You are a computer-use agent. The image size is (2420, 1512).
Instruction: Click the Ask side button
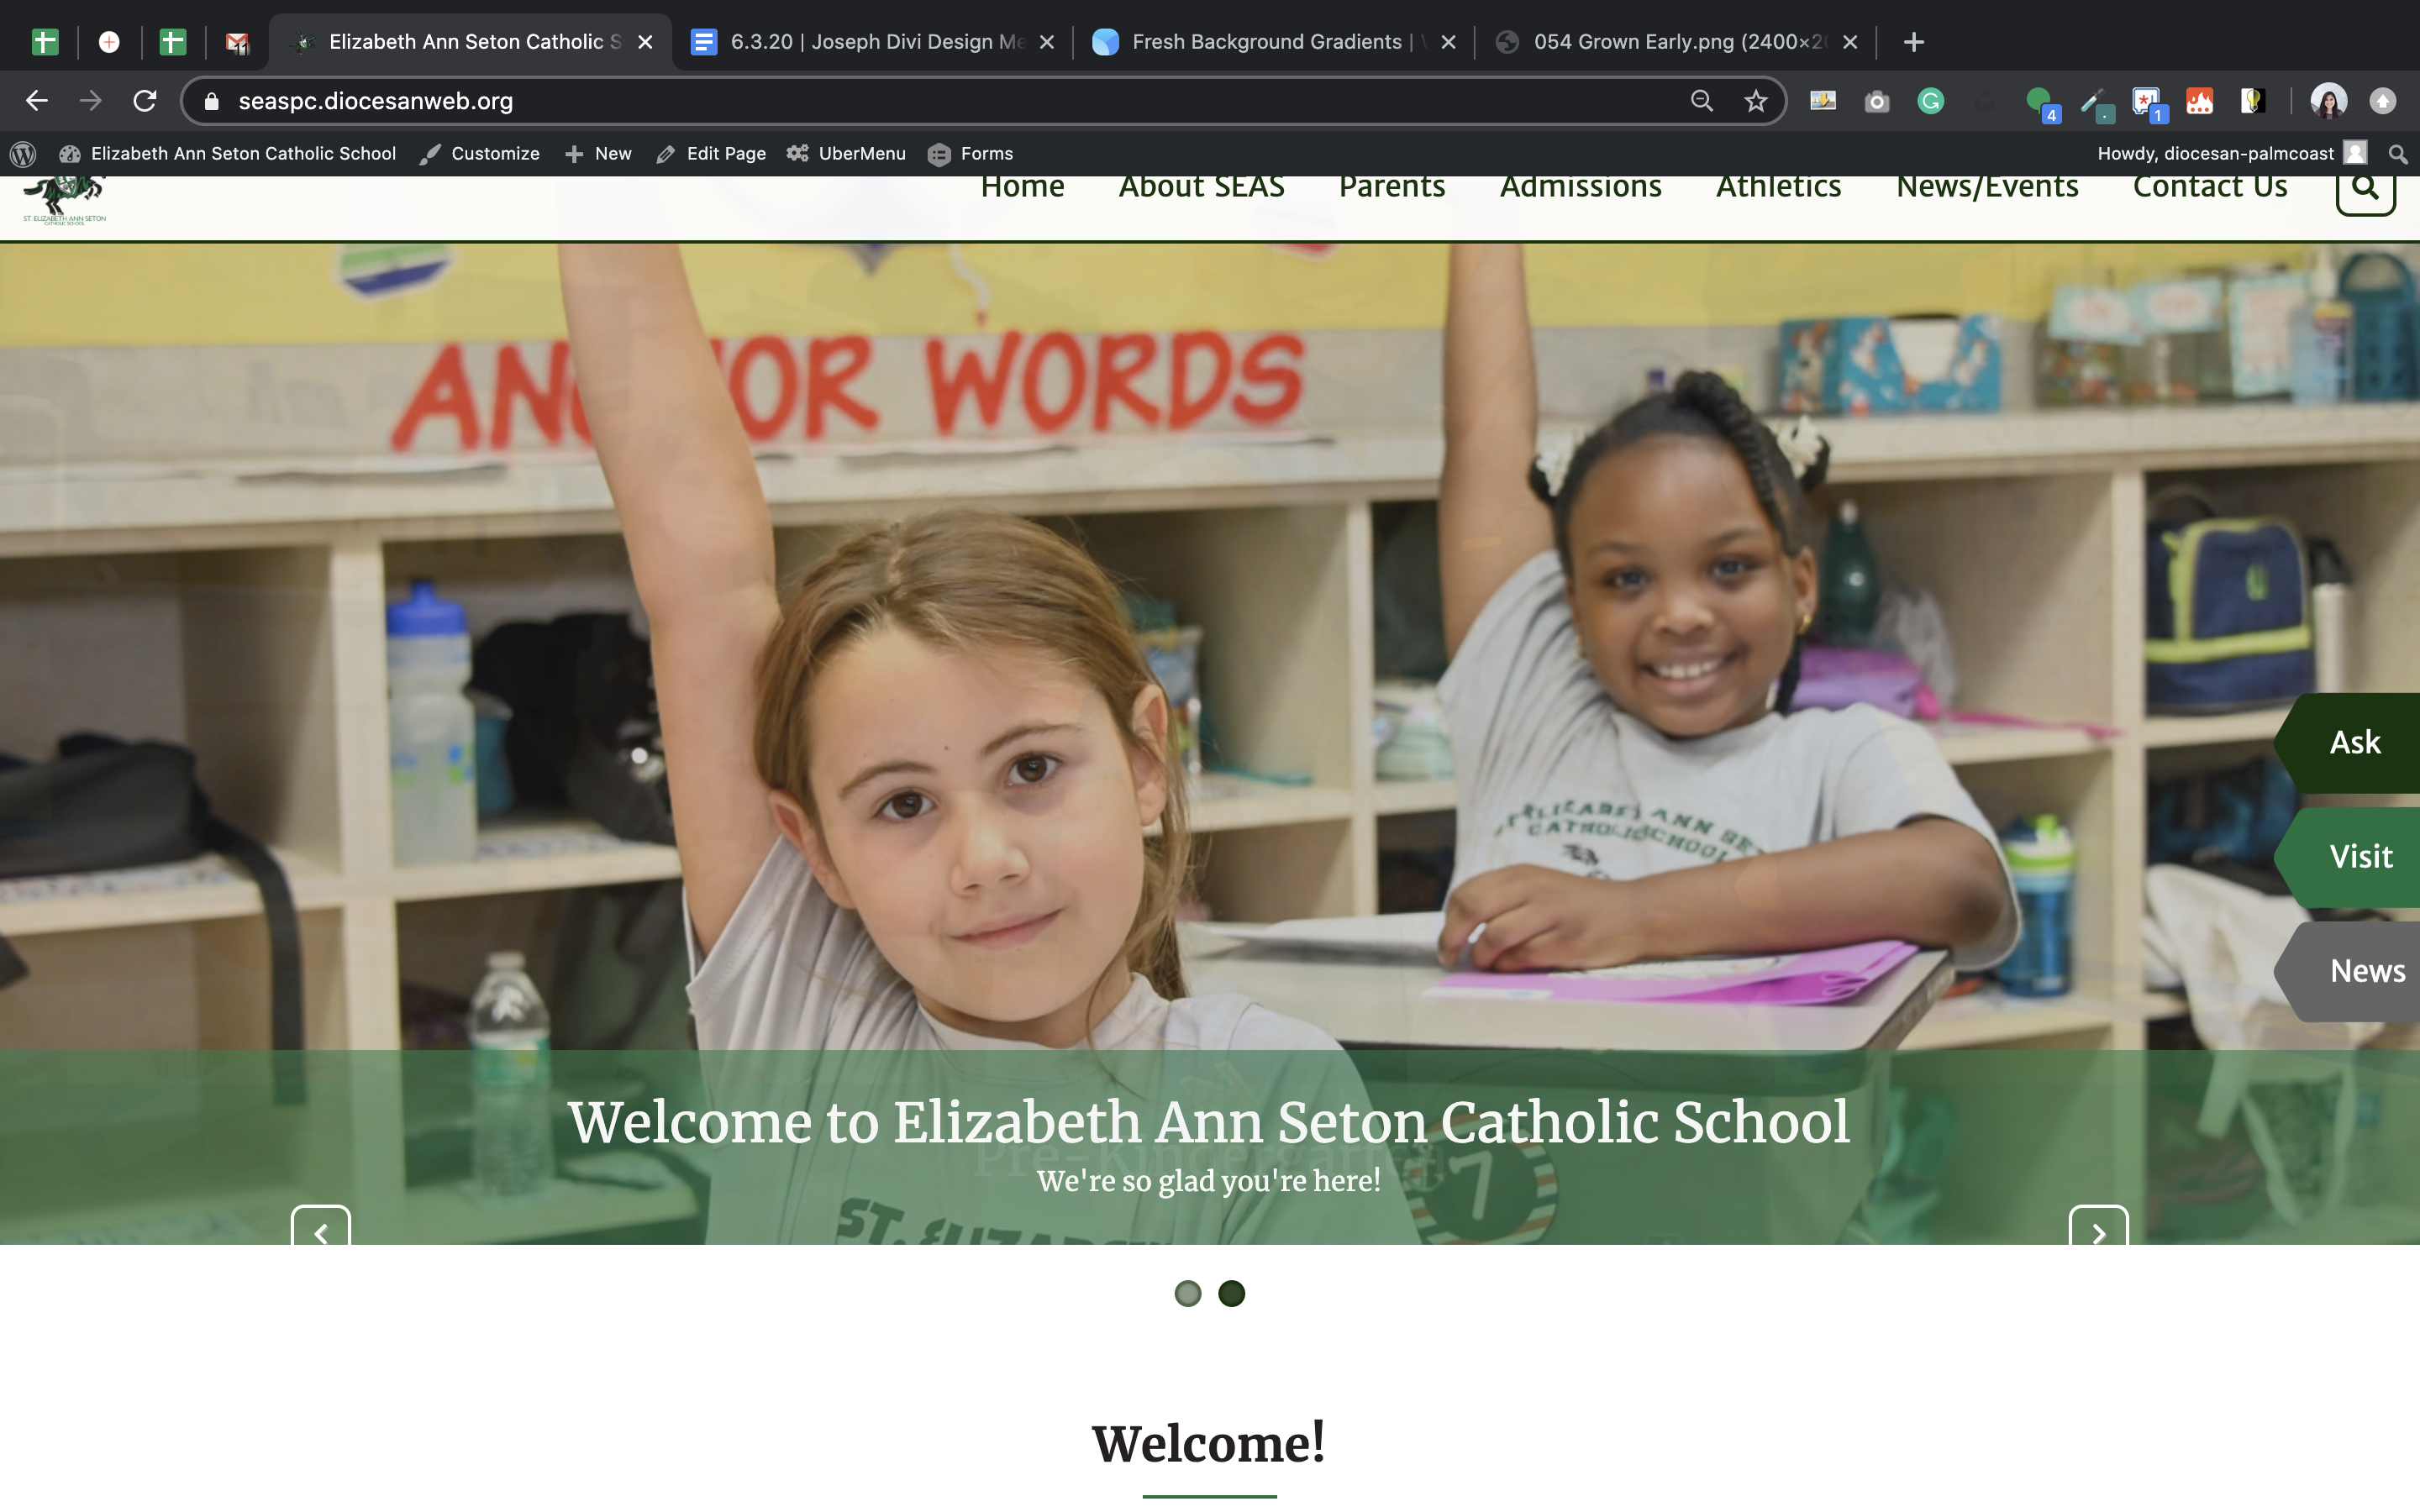tap(2354, 743)
